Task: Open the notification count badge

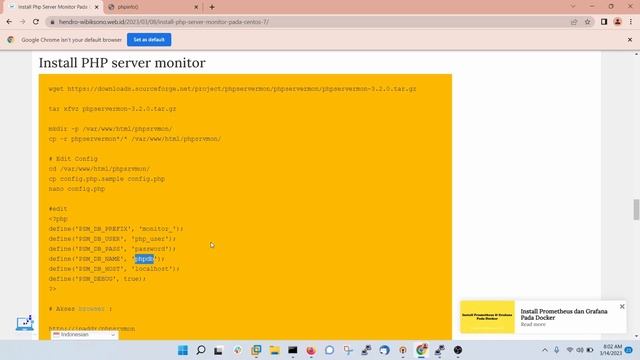Action: point(629,350)
